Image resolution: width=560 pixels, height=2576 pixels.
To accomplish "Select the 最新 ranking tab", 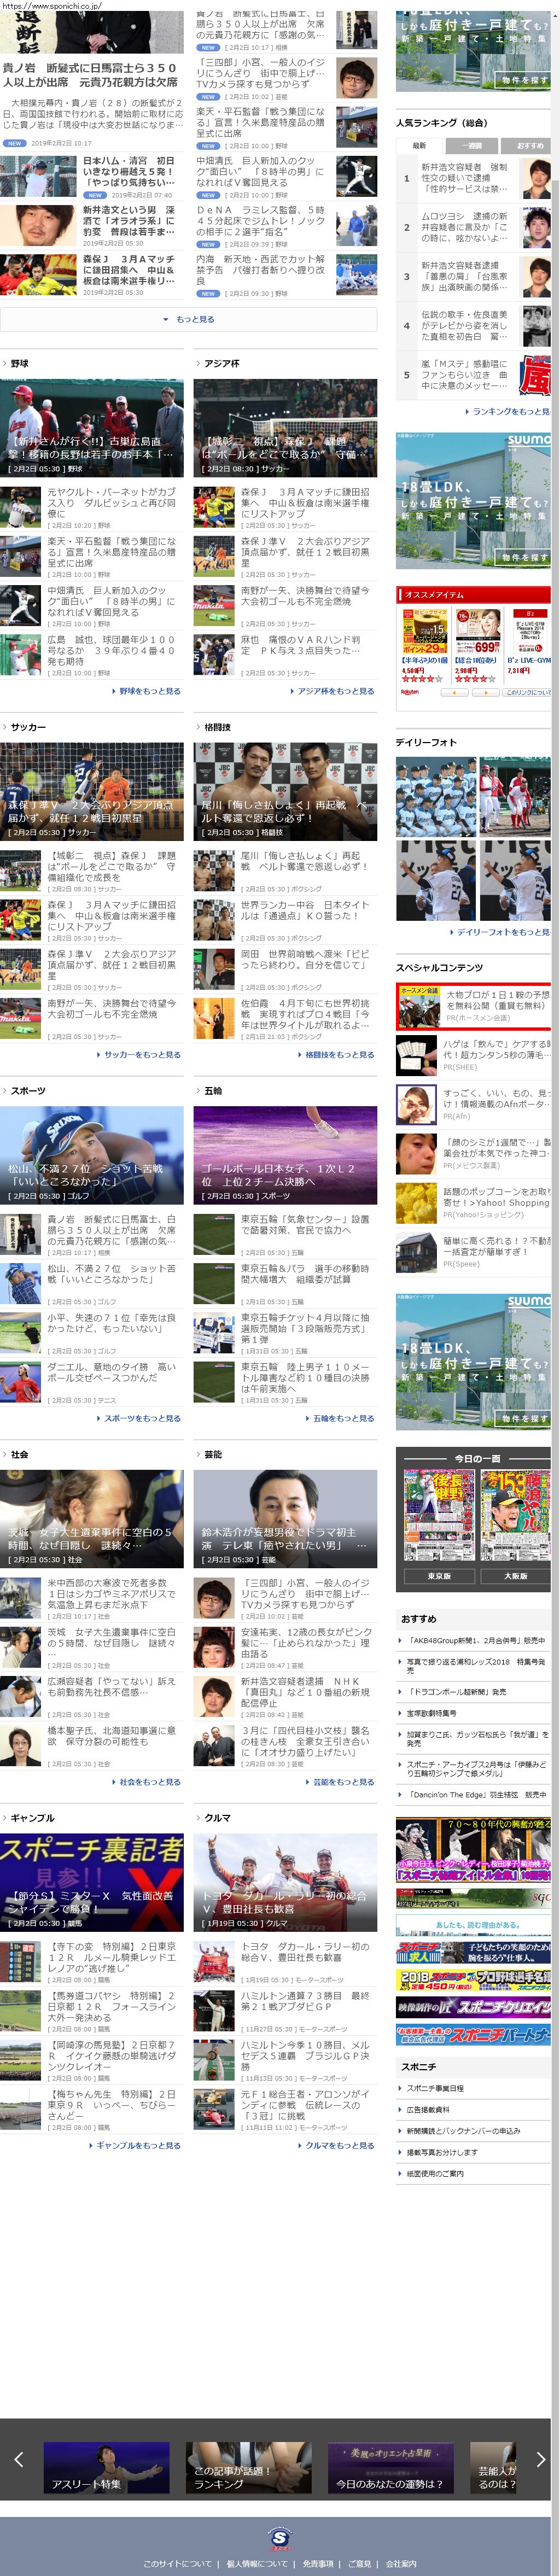I will click(x=419, y=145).
